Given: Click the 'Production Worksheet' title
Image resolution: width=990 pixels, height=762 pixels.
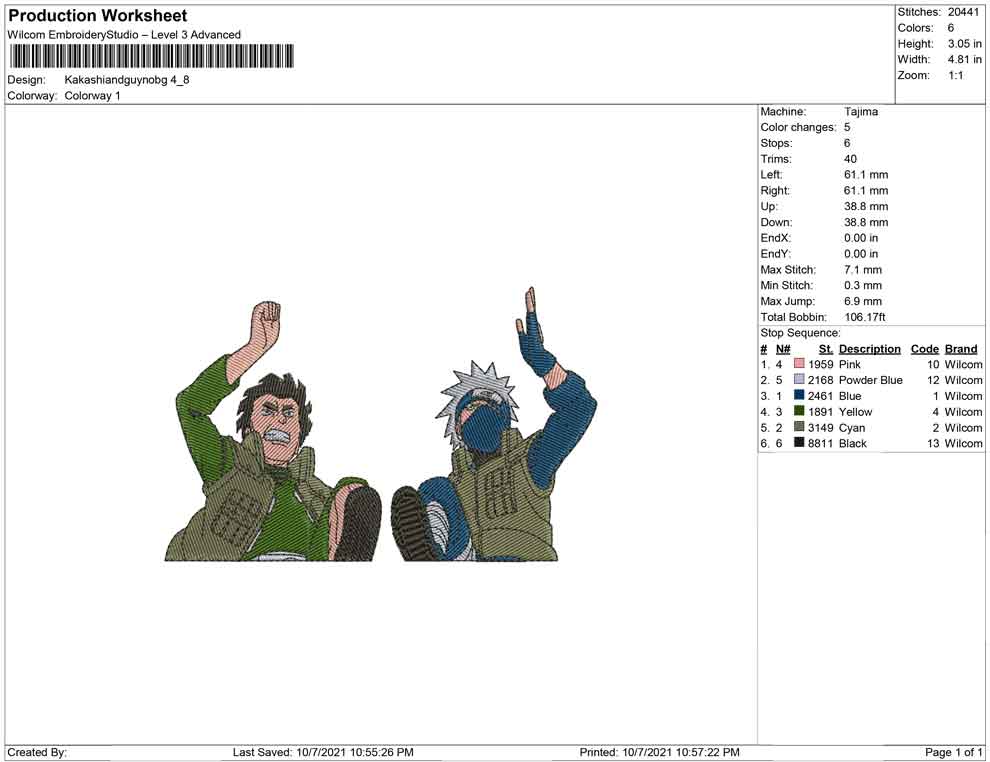Looking at the screenshot, I should click(98, 16).
